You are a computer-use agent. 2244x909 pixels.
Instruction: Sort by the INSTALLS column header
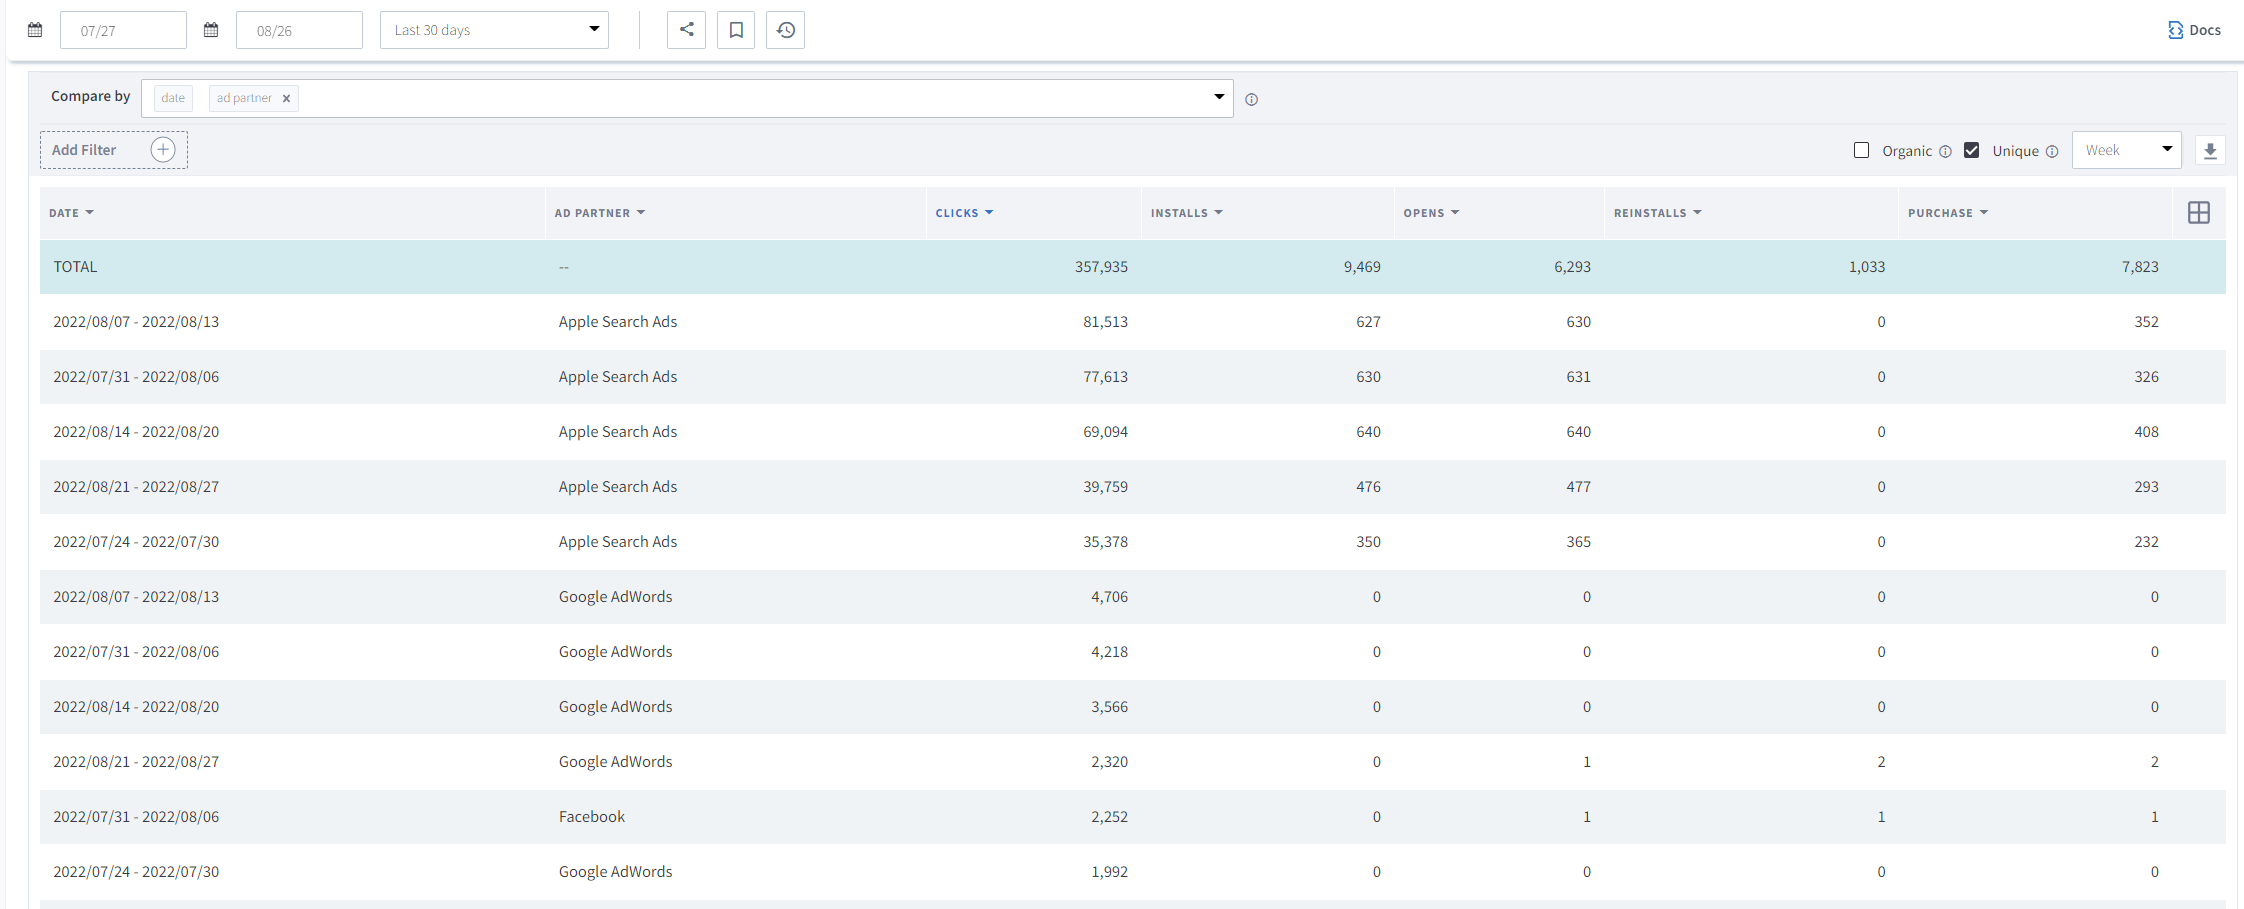tap(1187, 213)
